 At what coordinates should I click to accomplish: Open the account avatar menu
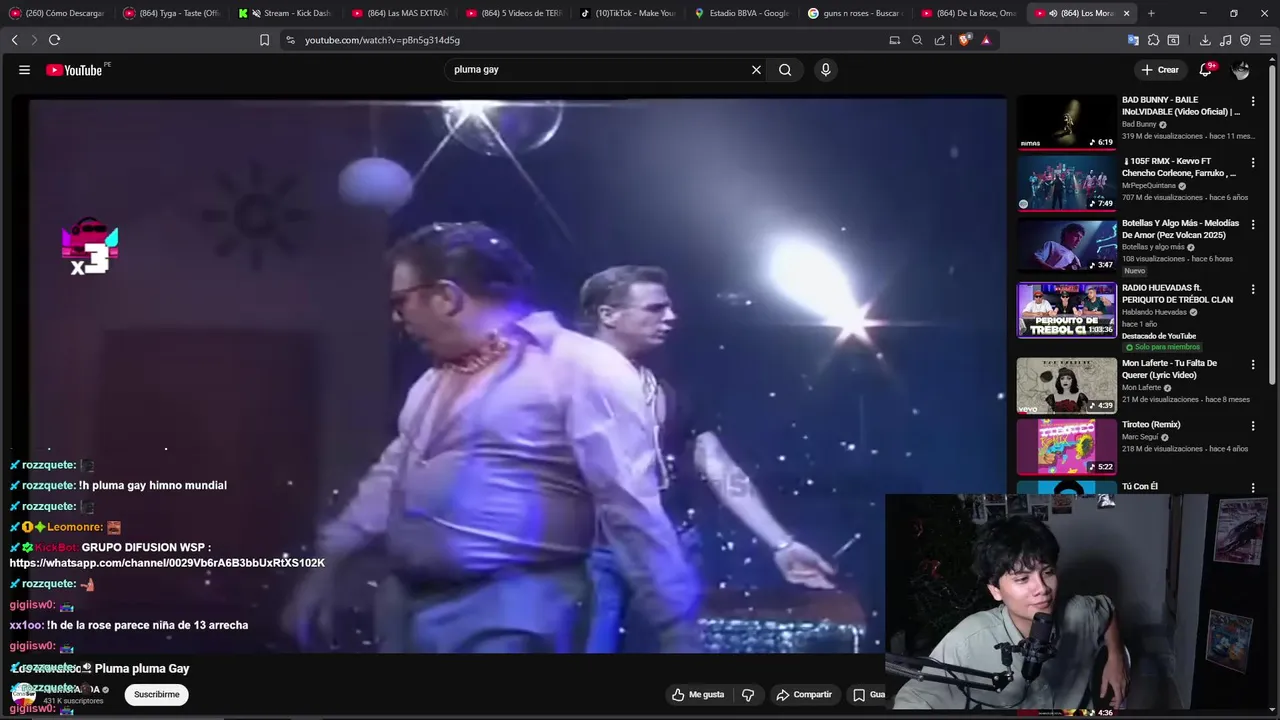[x=1241, y=70]
